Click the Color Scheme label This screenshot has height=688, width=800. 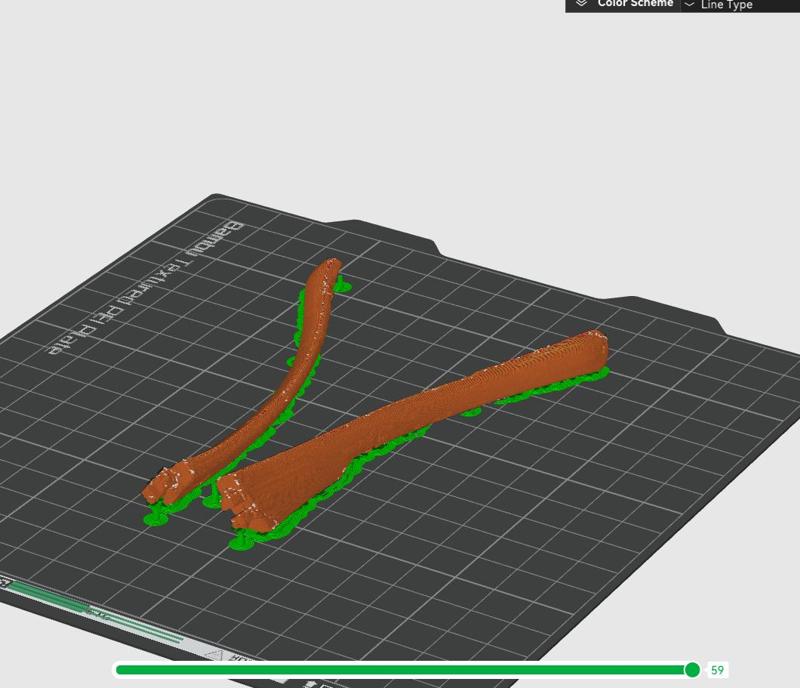coord(635,4)
